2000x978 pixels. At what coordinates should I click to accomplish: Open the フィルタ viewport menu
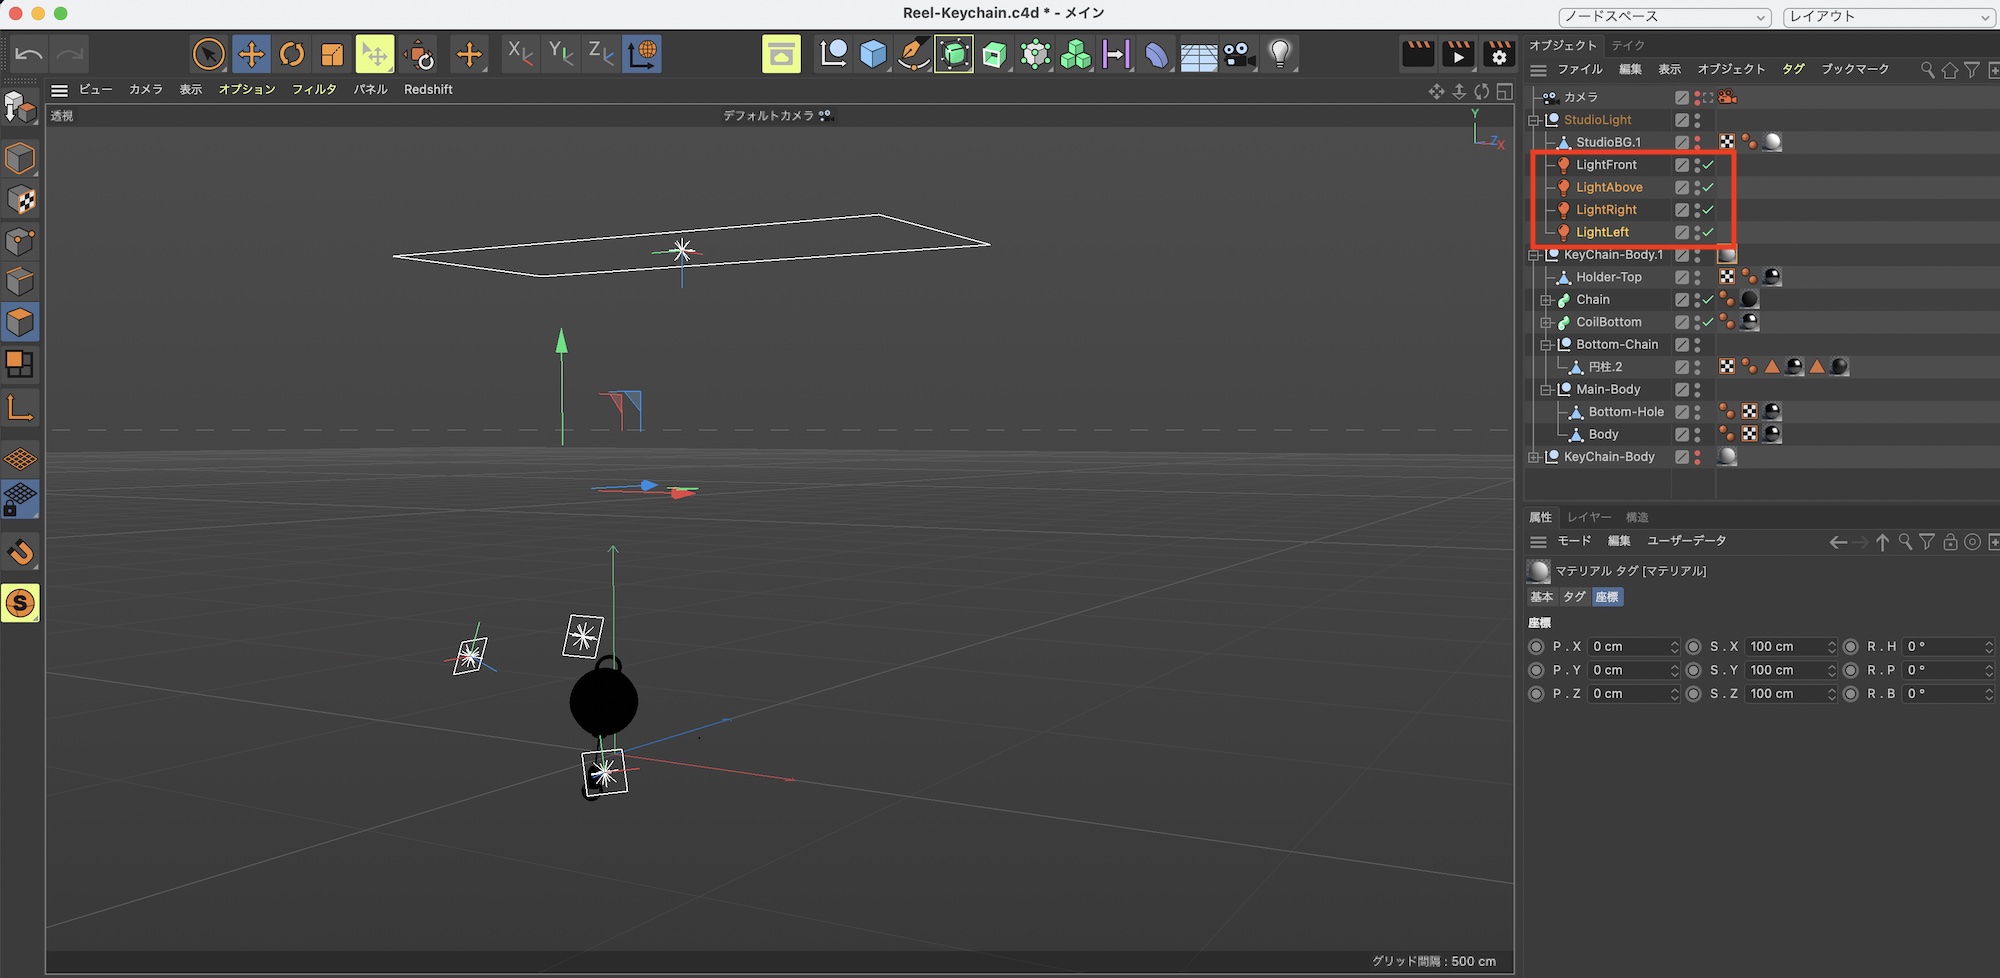pyautogui.click(x=314, y=89)
